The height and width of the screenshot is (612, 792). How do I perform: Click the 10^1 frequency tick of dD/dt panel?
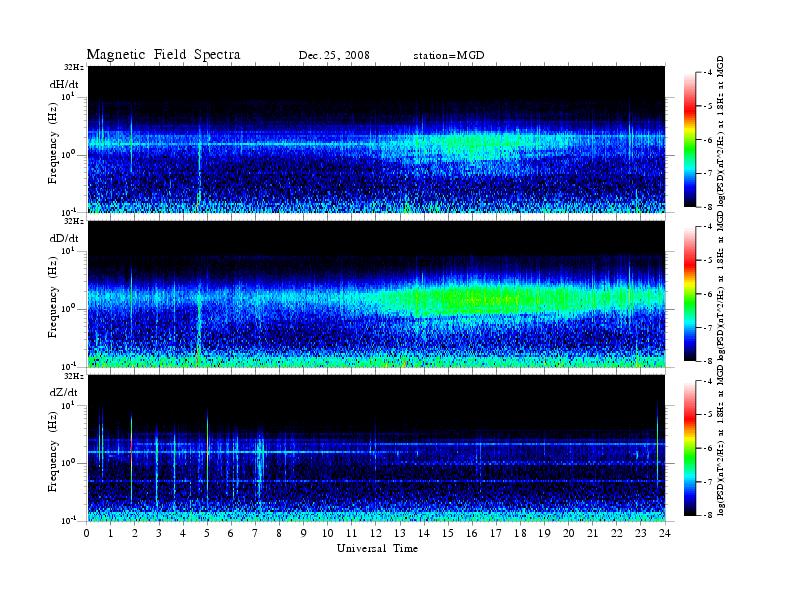pyautogui.click(x=69, y=251)
